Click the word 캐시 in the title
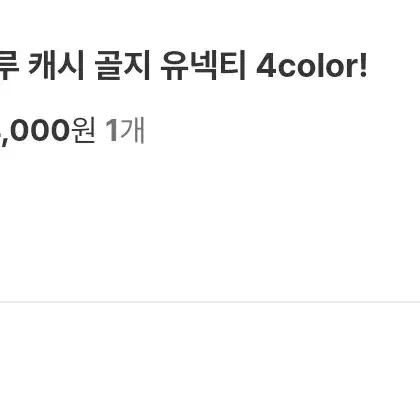The width and height of the screenshot is (420, 420). click(x=56, y=66)
